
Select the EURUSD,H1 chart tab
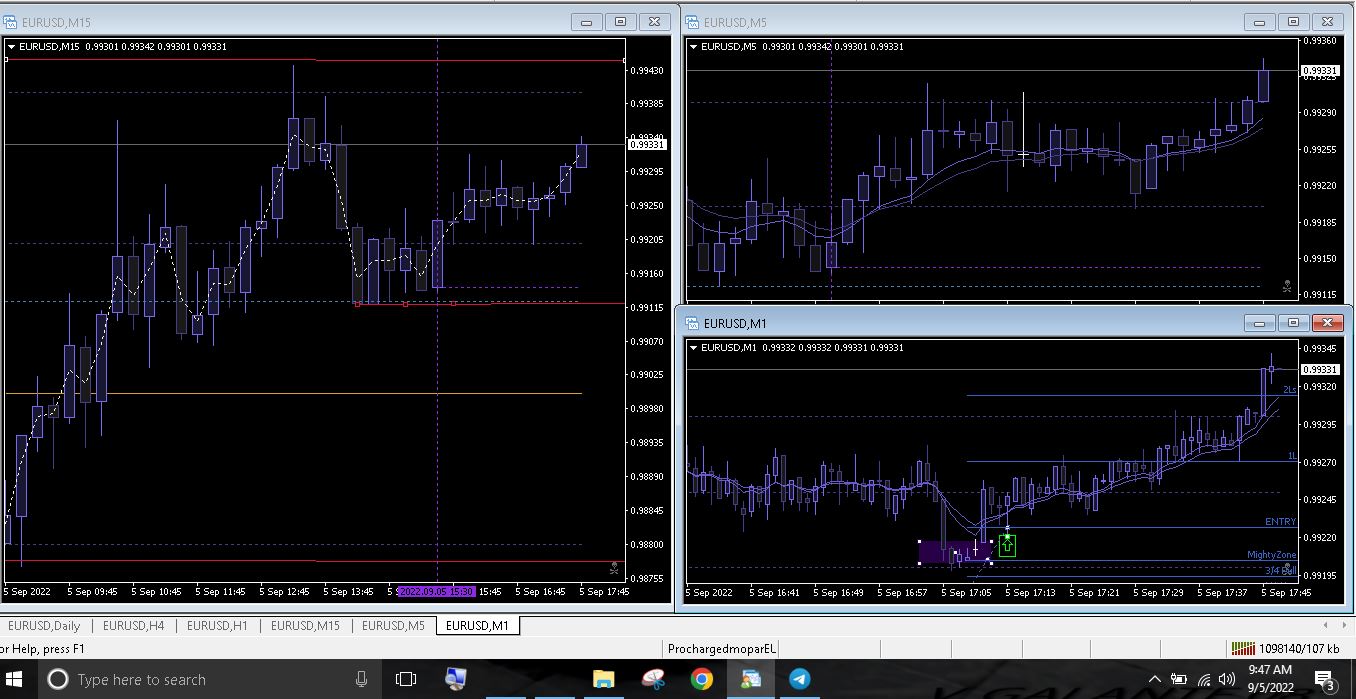tap(217, 626)
